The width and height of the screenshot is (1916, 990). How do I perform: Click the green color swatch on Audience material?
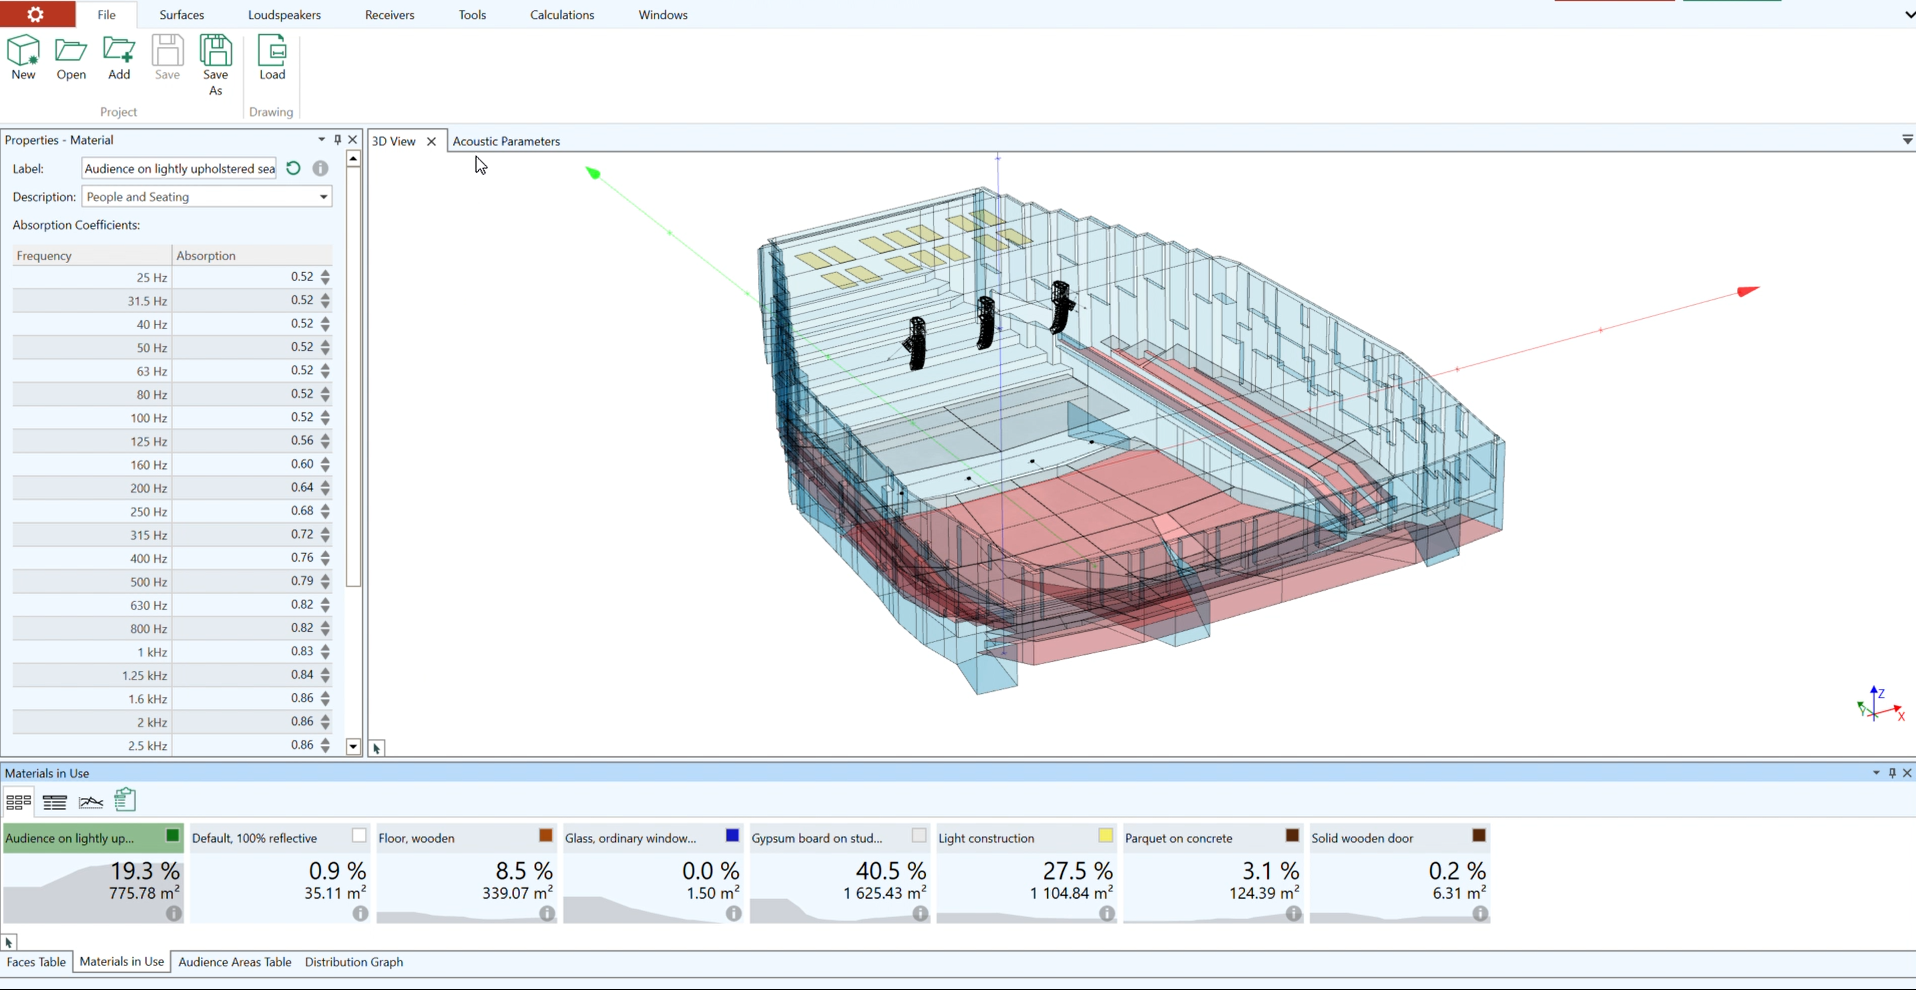172,835
